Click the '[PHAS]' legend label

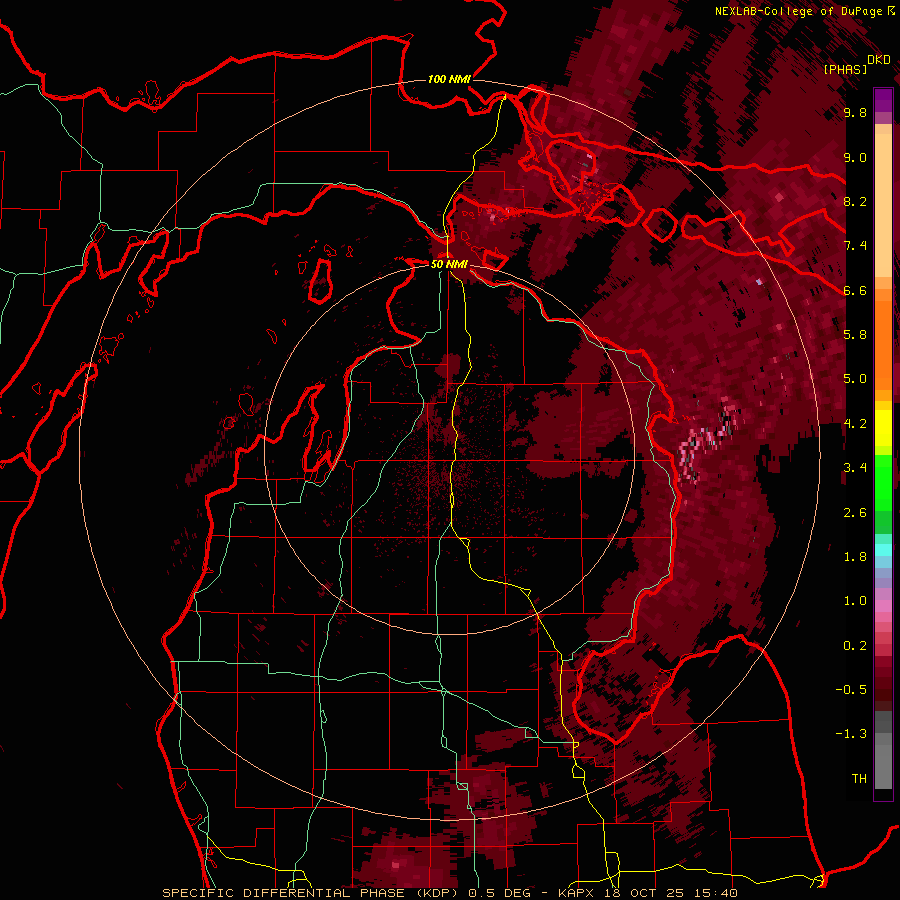tap(845, 69)
